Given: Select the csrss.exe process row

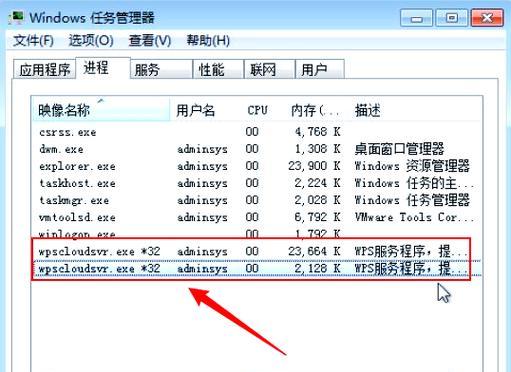Looking at the screenshot, I should (x=257, y=132).
